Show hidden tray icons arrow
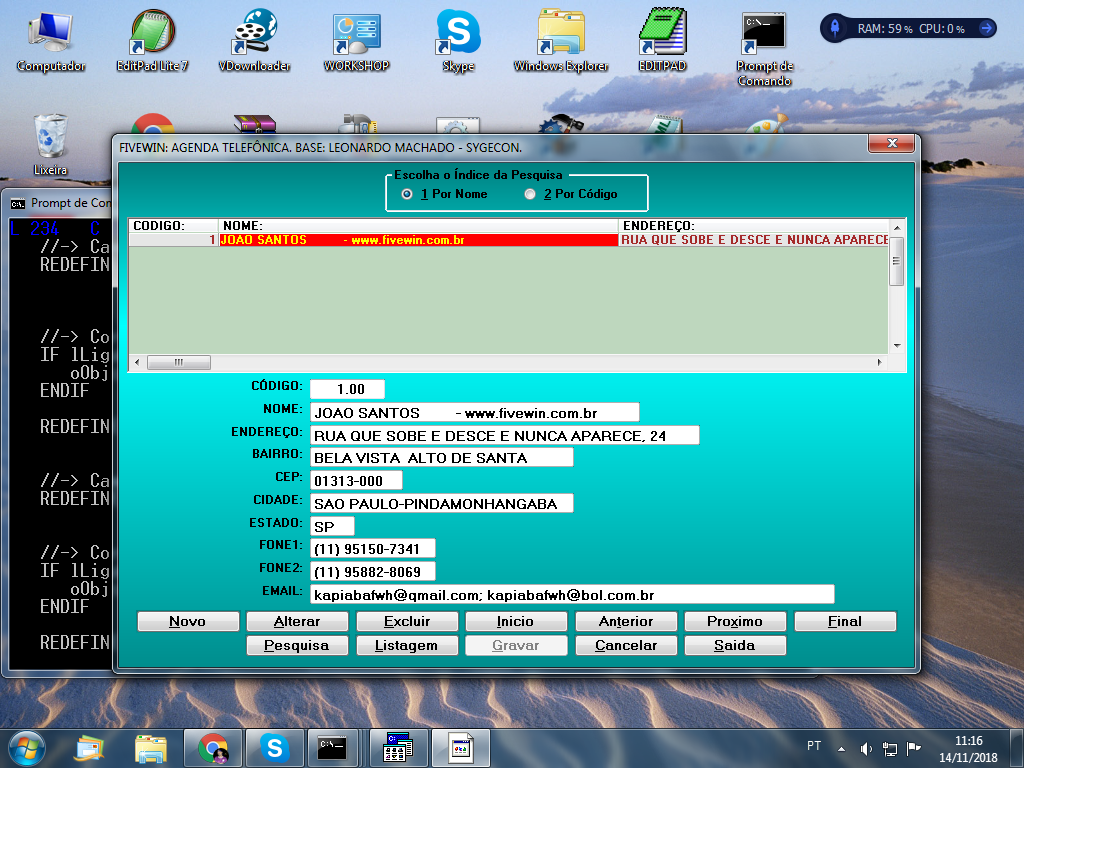This screenshot has height=864, width=1096. pyautogui.click(x=841, y=749)
